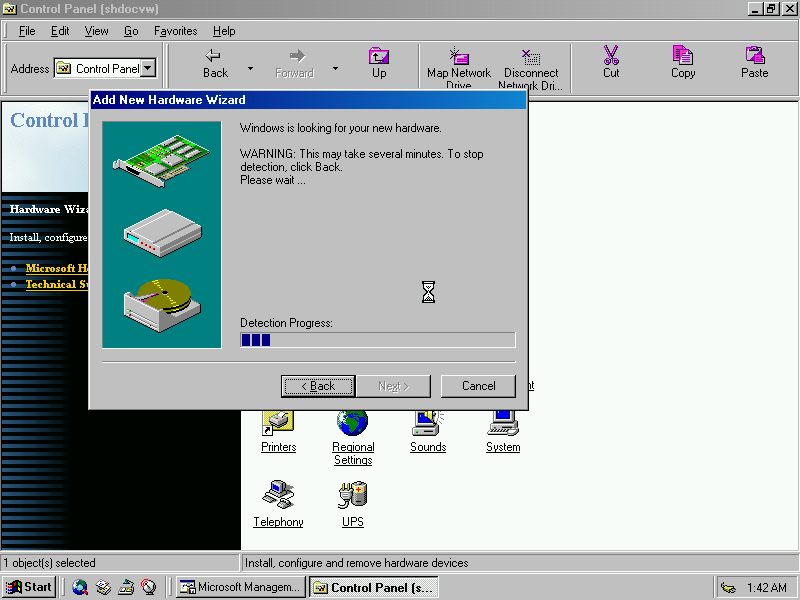Open the Forward button history dropdown arrow
Image resolution: width=800 pixels, height=600 pixels.
point(335,69)
